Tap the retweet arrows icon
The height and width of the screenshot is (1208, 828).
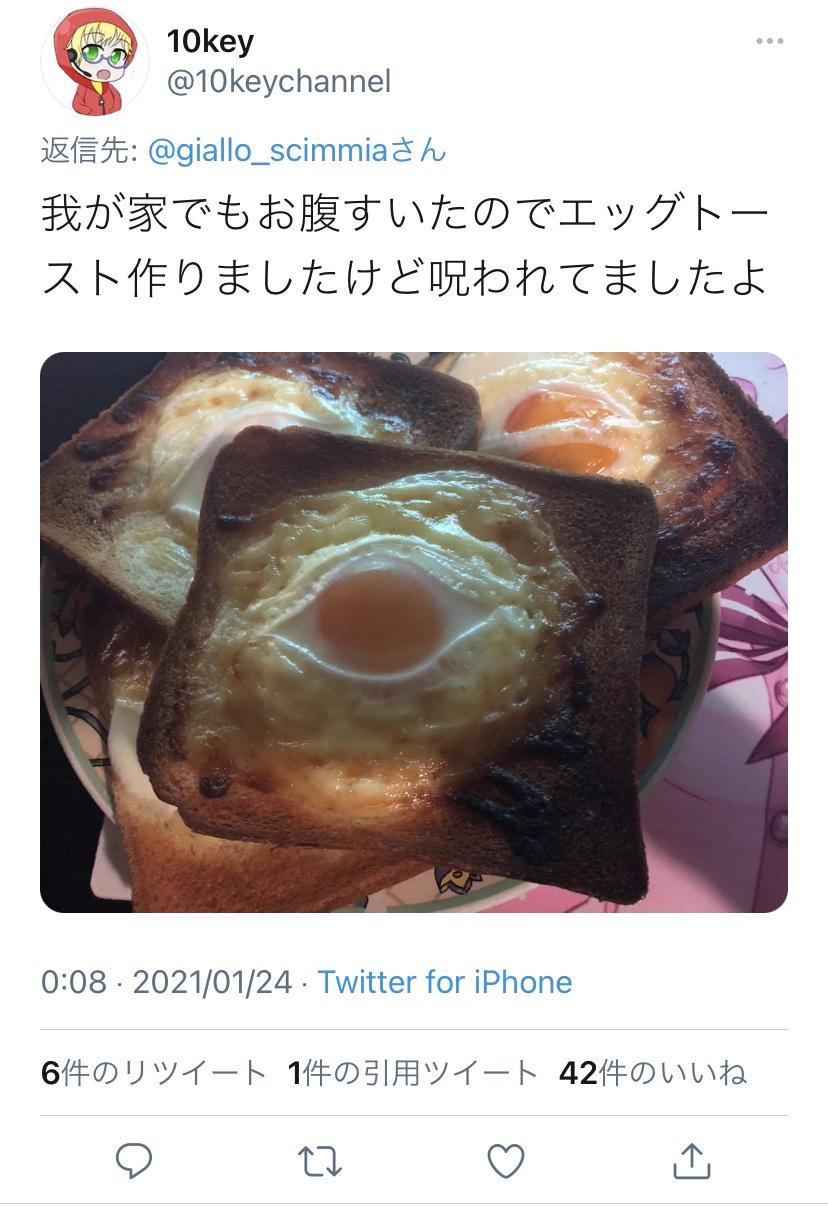321,1161
